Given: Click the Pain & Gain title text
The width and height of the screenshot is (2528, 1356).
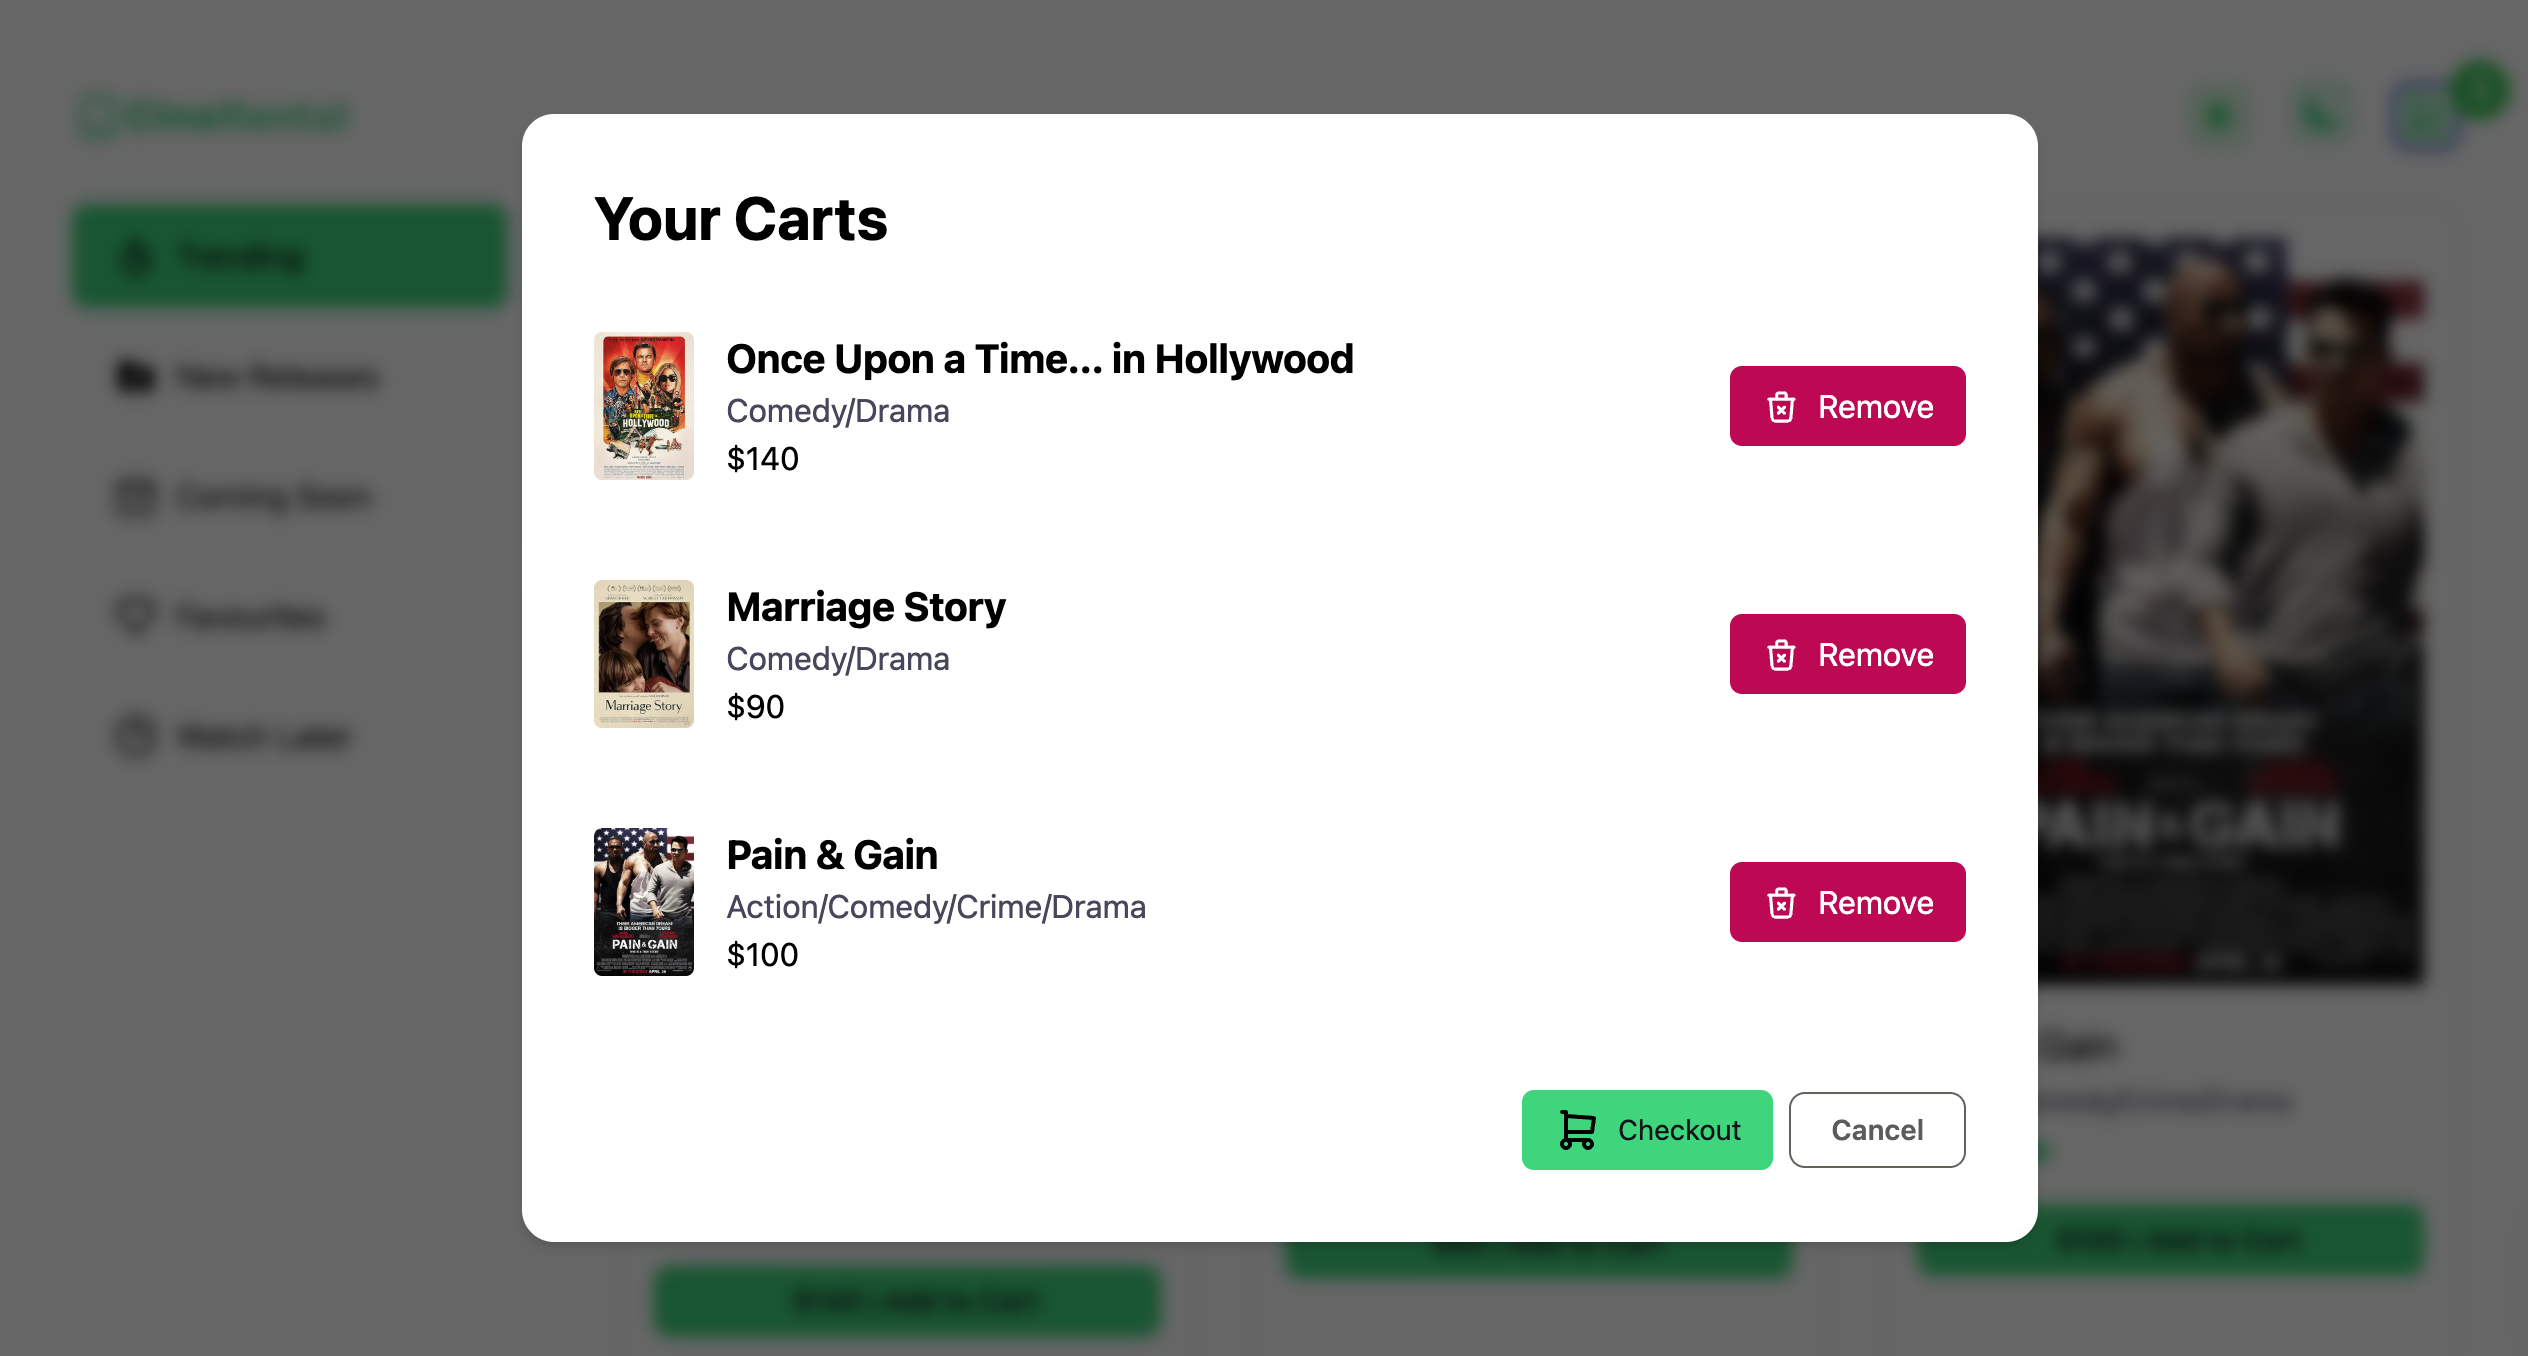Looking at the screenshot, I should 832,855.
